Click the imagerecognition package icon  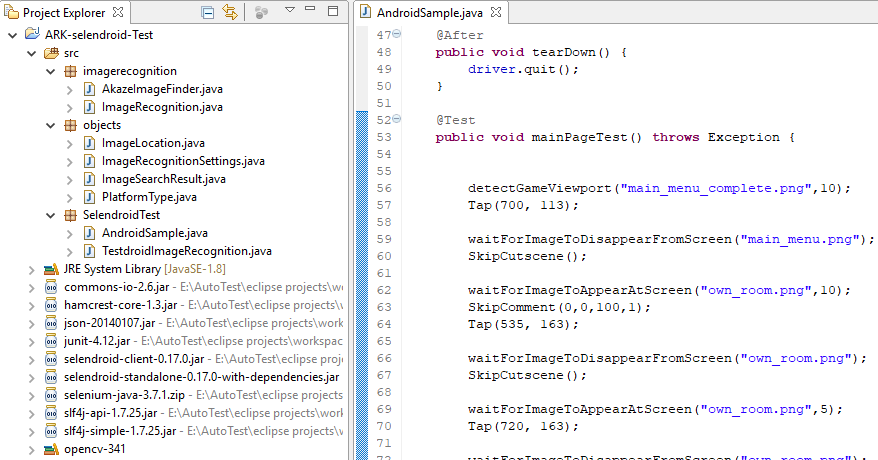[71, 71]
